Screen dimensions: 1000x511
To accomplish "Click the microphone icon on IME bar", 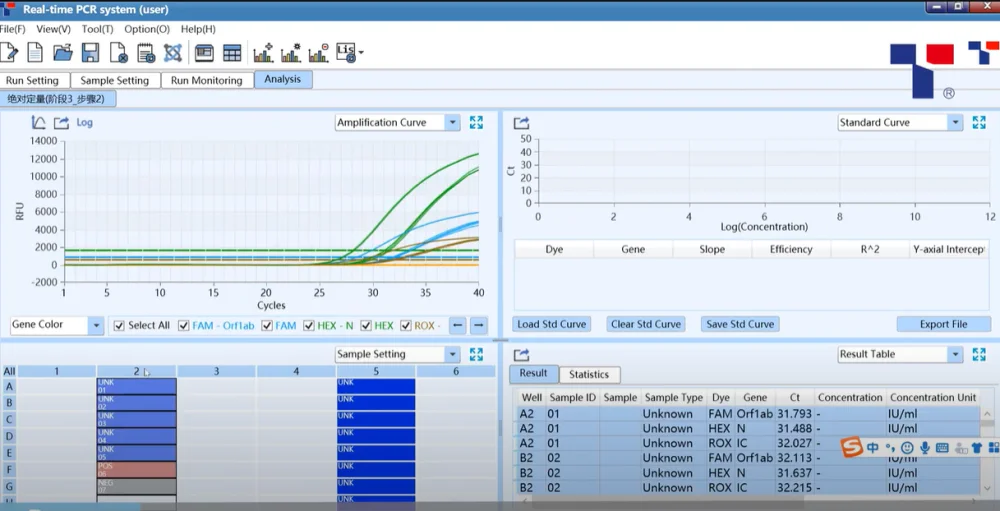I will click(925, 448).
